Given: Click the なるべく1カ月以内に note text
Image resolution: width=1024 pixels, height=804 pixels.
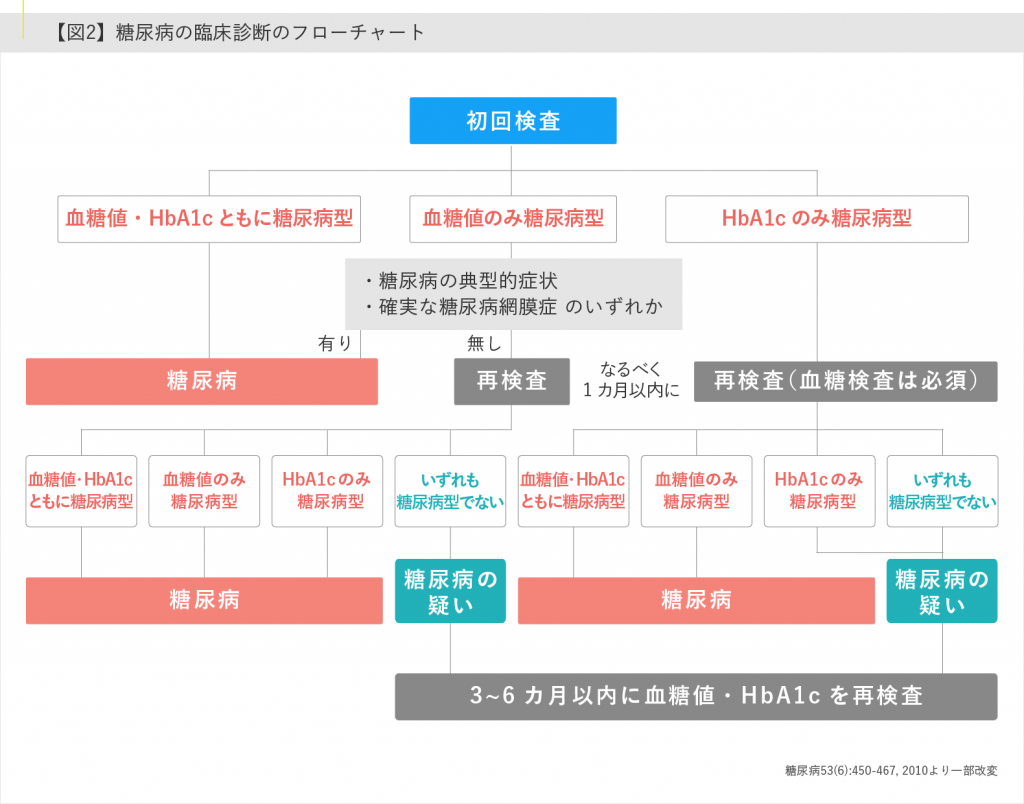Looking at the screenshot, I should pos(631,381).
